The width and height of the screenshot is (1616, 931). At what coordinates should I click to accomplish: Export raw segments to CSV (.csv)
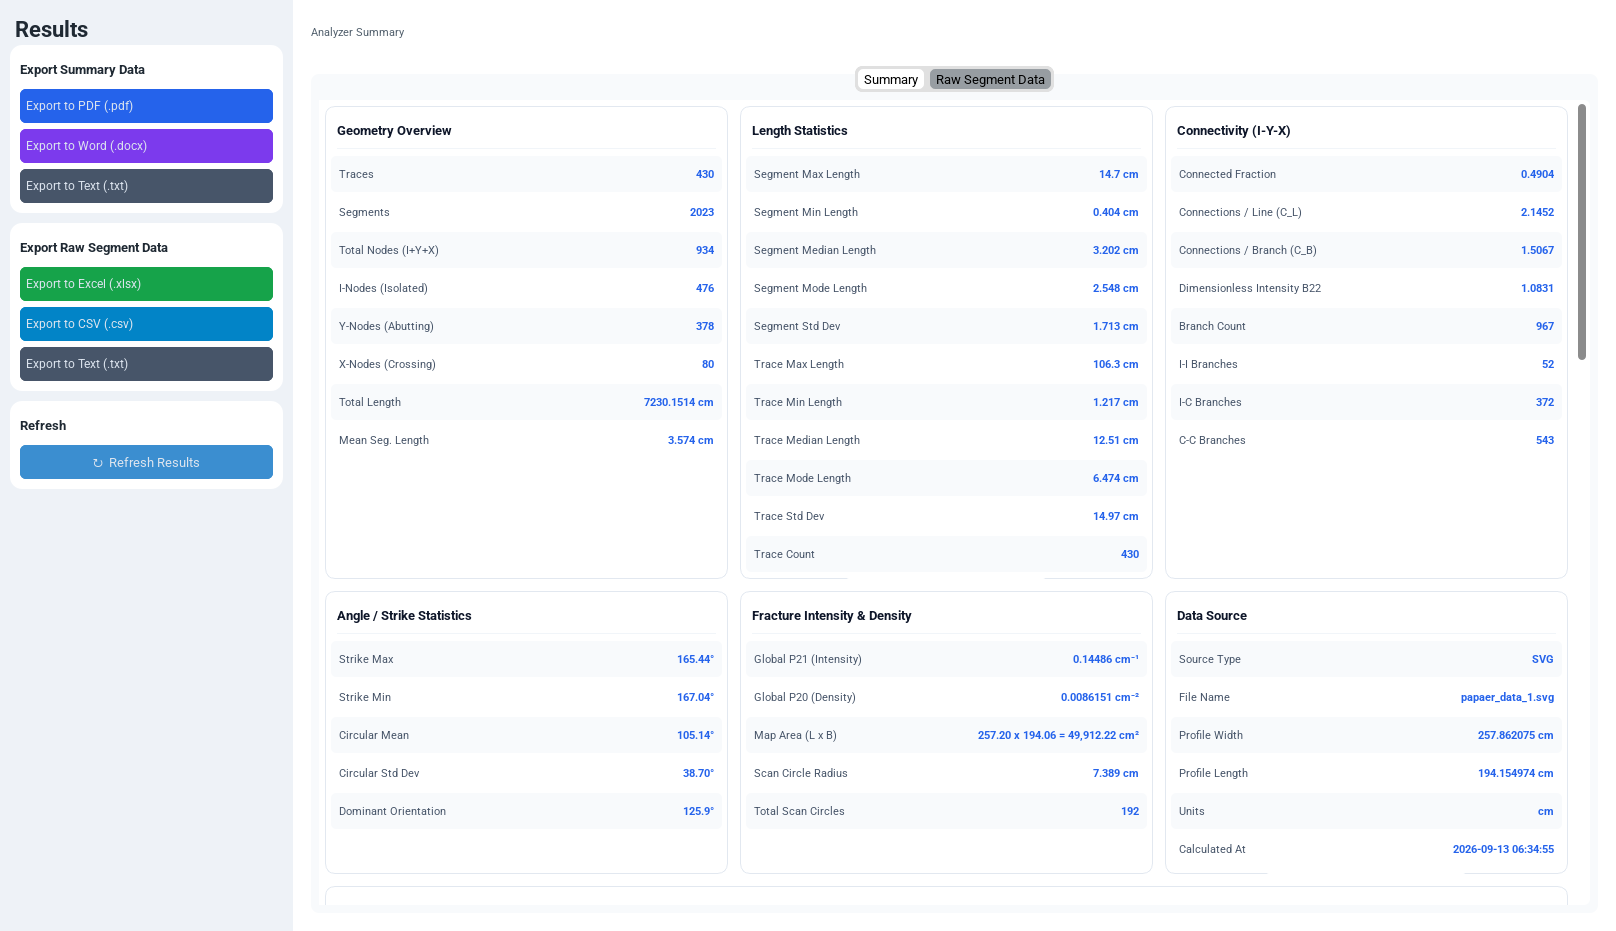146,324
